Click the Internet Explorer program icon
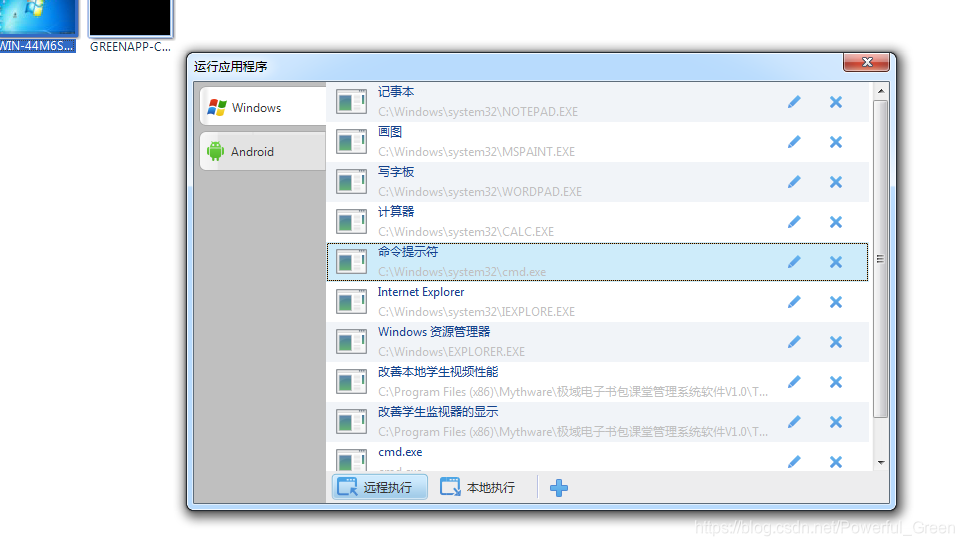 click(351, 302)
